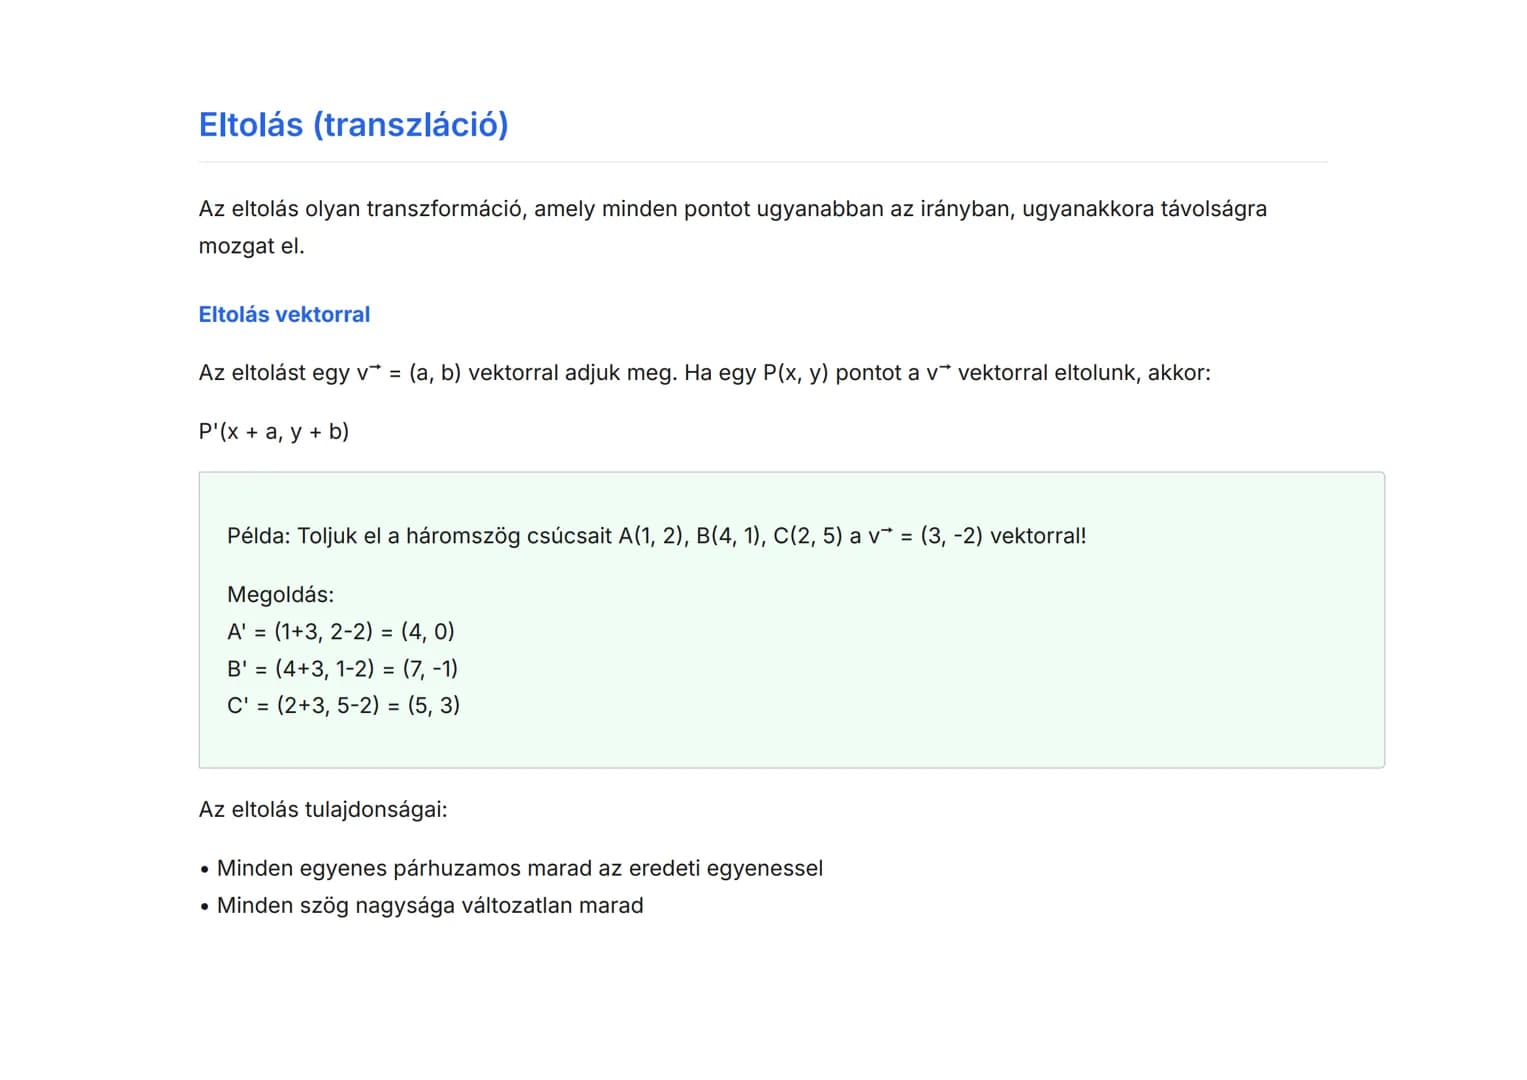Click the result (7, -1) for B'
This screenshot has height=1080, width=1527.
[430, 669]
